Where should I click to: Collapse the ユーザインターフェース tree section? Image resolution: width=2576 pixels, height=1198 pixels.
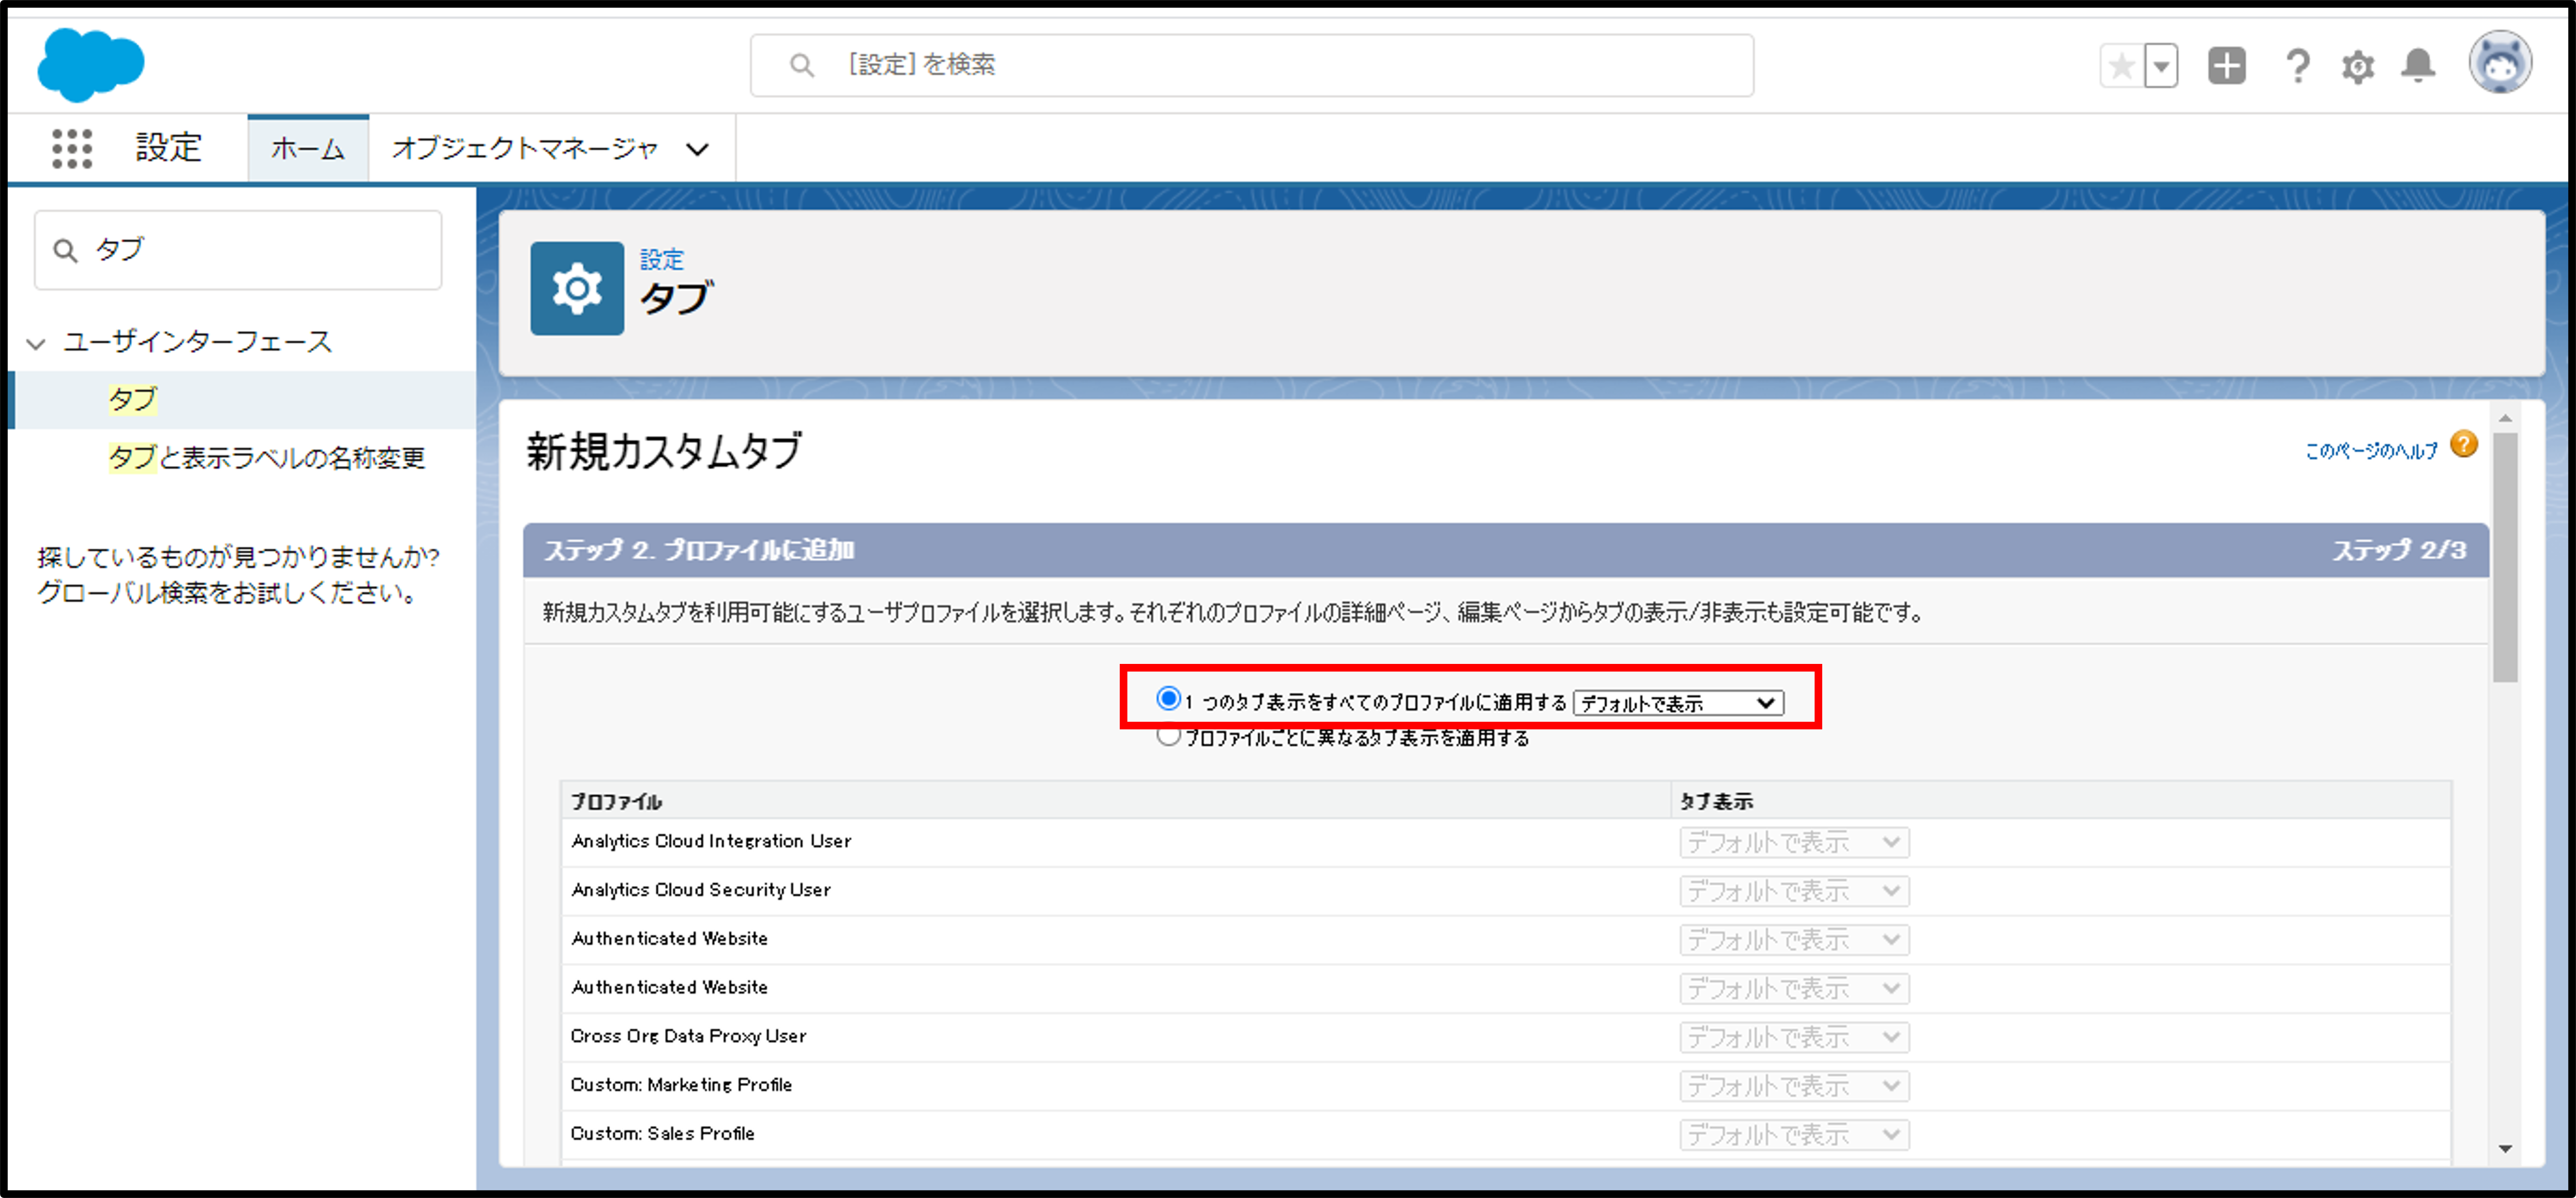pos(36,343)
